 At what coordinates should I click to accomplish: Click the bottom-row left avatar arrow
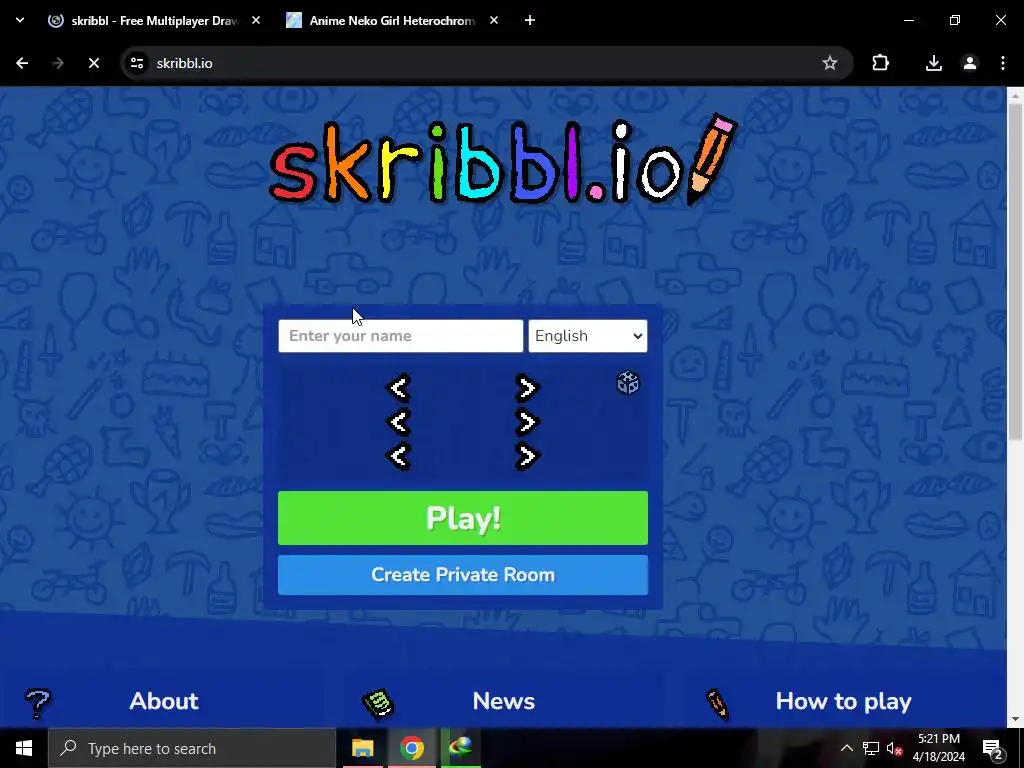[x=399, y=456]
